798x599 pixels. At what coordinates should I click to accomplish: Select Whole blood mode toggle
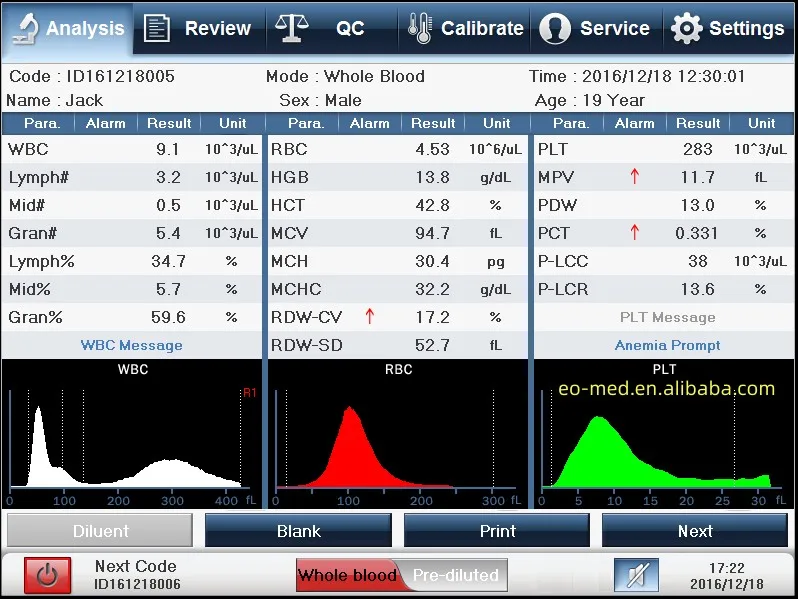pos(348,575)
